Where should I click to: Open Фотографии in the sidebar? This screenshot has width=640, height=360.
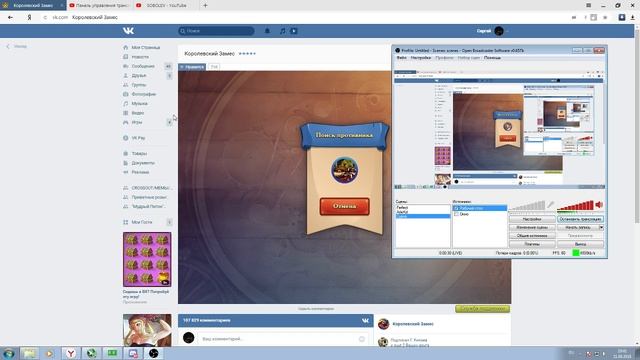[x=144, y=94]
